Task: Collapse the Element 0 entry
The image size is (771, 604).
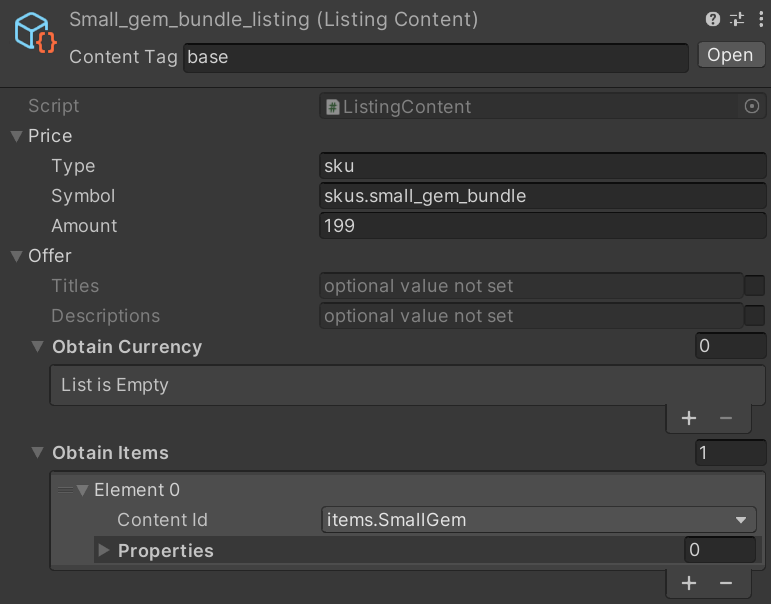Action: [x=83, y=490]
